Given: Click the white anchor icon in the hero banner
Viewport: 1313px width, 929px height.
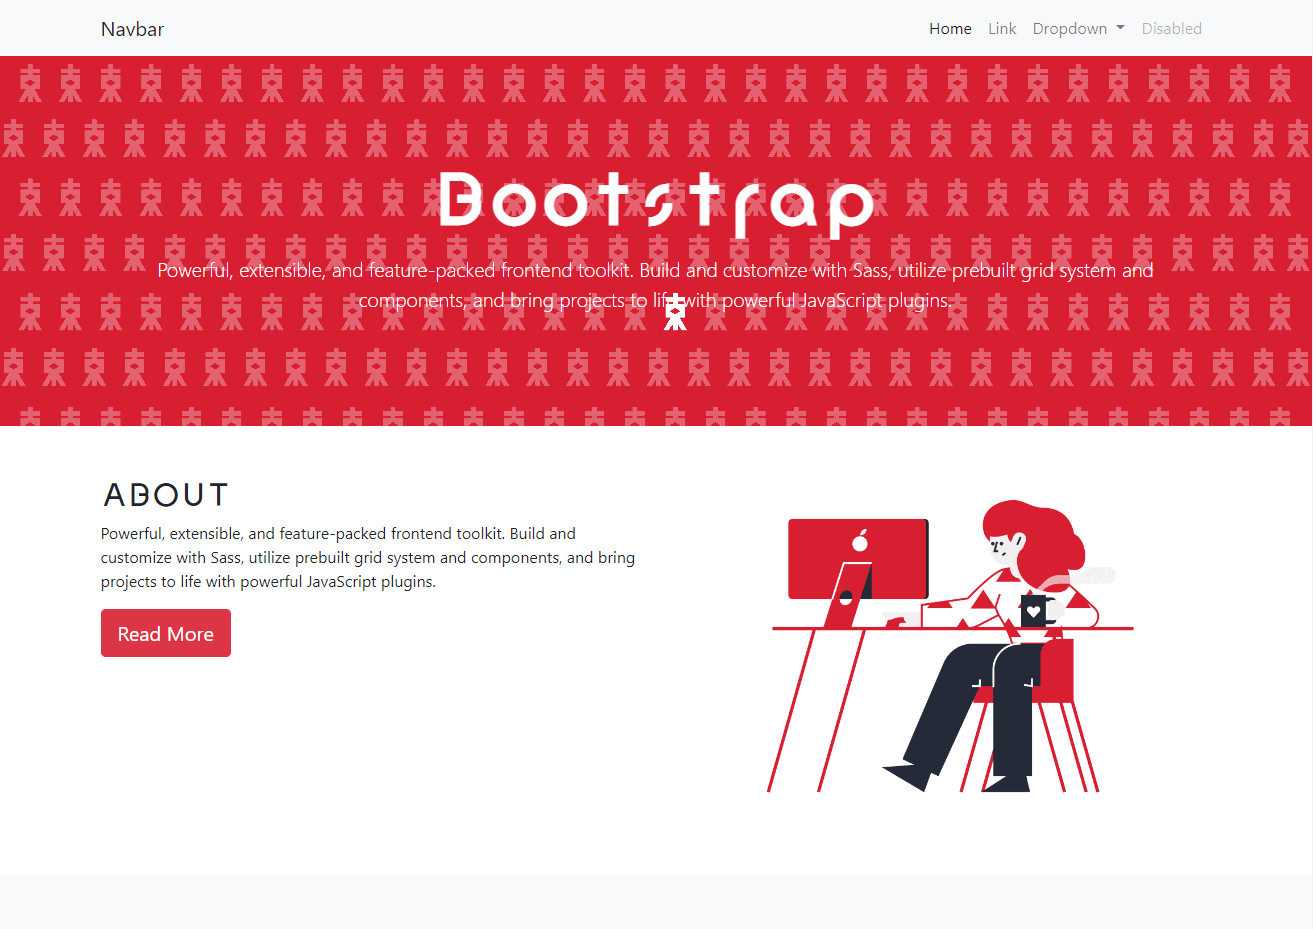Looking at the screenshot, I should pos(675,310).
